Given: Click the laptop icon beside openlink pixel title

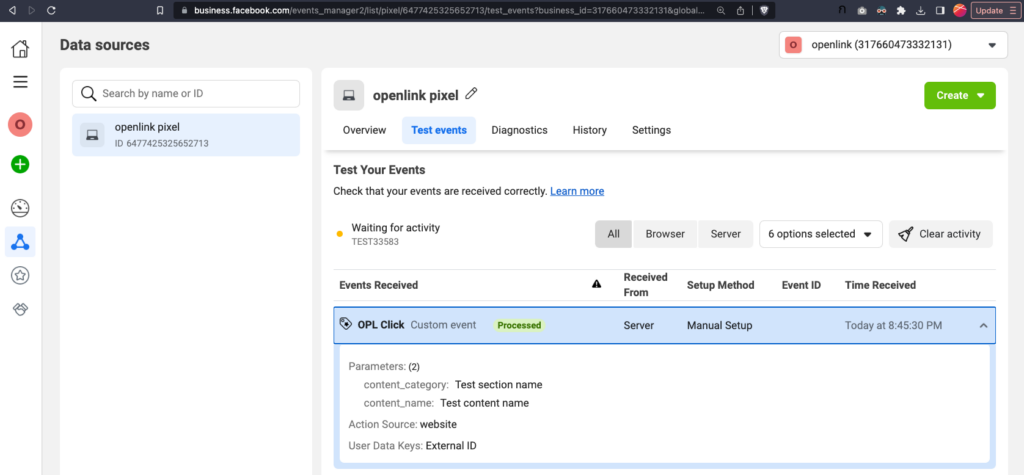Looking at the screenshot, I should (349, 95).
